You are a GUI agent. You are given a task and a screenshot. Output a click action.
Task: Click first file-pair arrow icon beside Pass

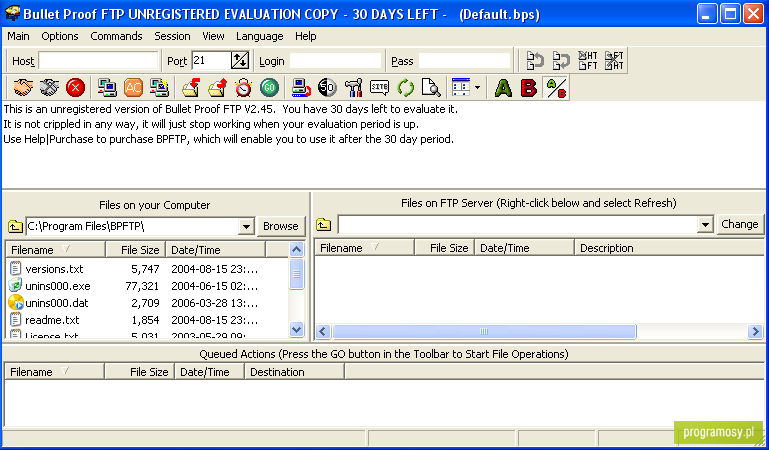tap(535, 60)
